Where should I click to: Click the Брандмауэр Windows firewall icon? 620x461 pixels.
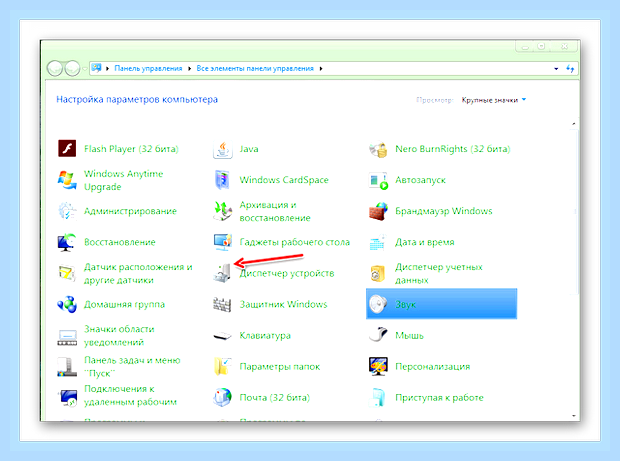point(378,211)
